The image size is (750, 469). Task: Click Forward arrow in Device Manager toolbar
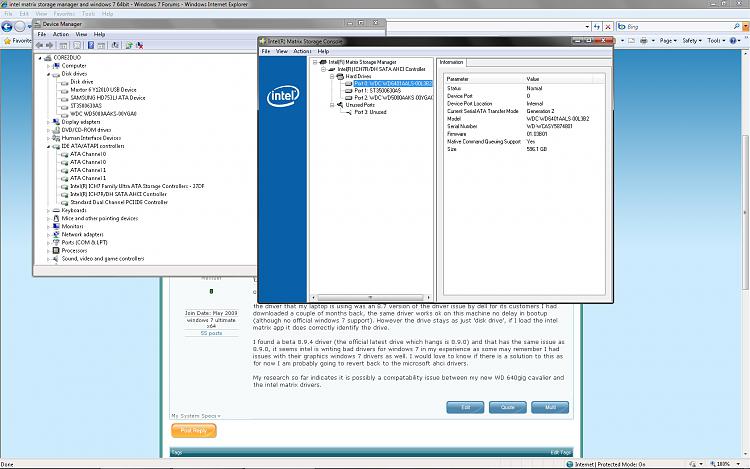click(x=49, y=45)
